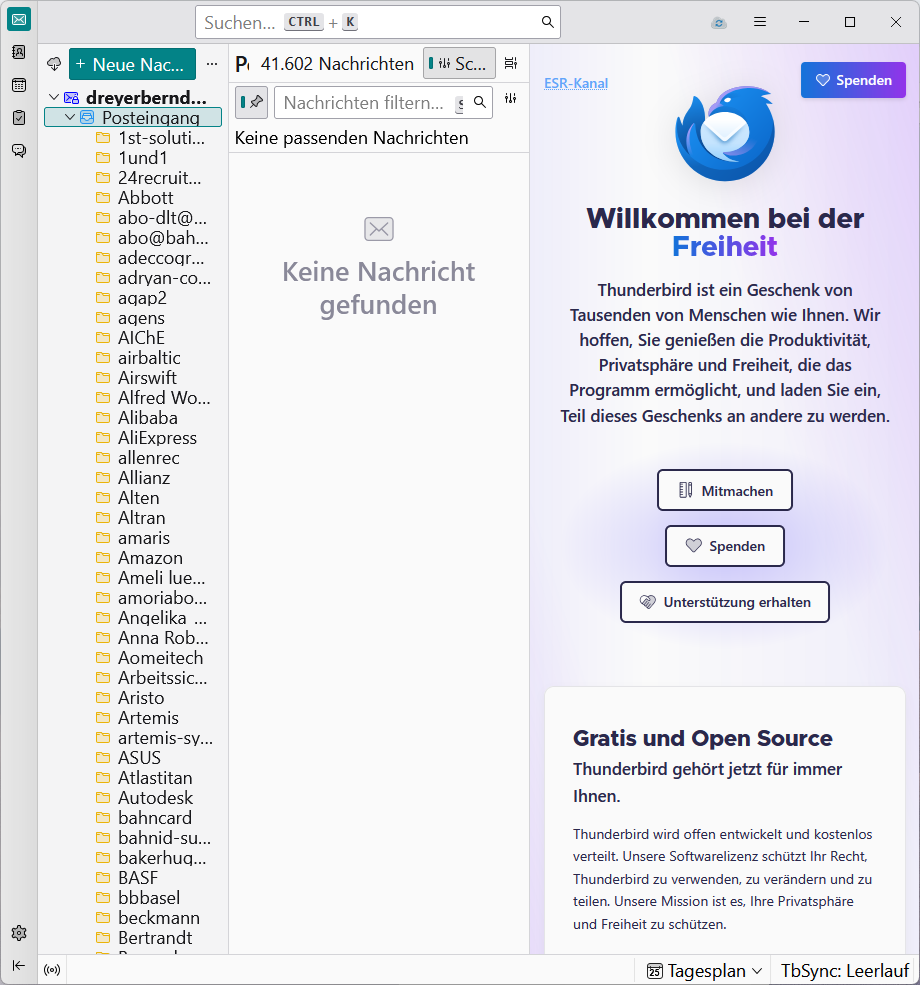Open the Calendar space

[19, 85]
